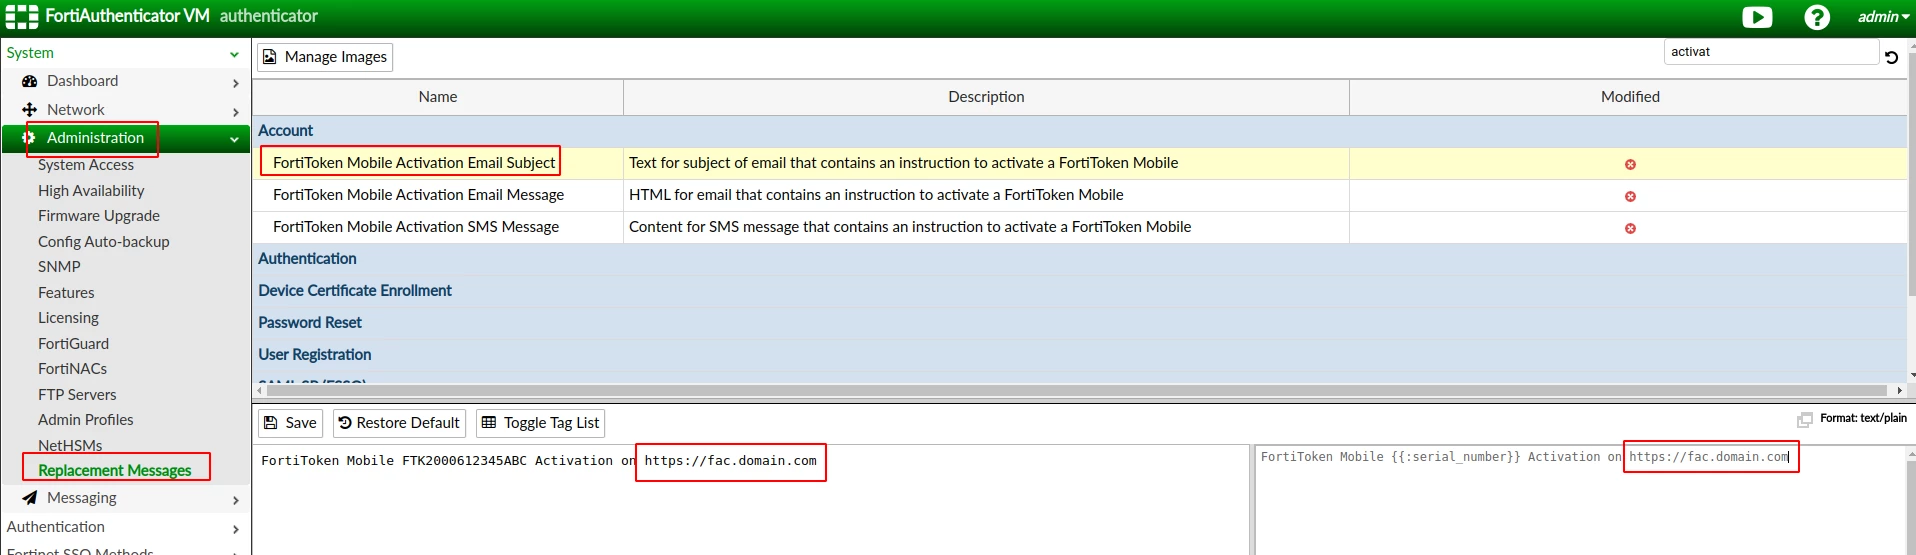
Task: Open NetHSMs page
Action: 70,446
